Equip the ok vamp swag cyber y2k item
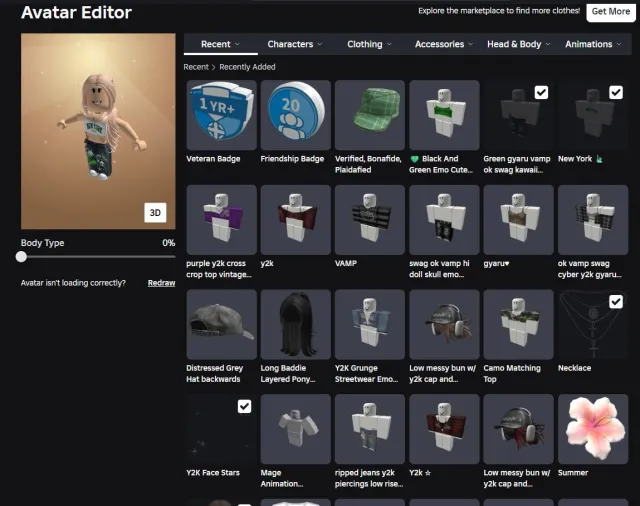Viewport: 640px width, 506px height. tap(593, 220)
